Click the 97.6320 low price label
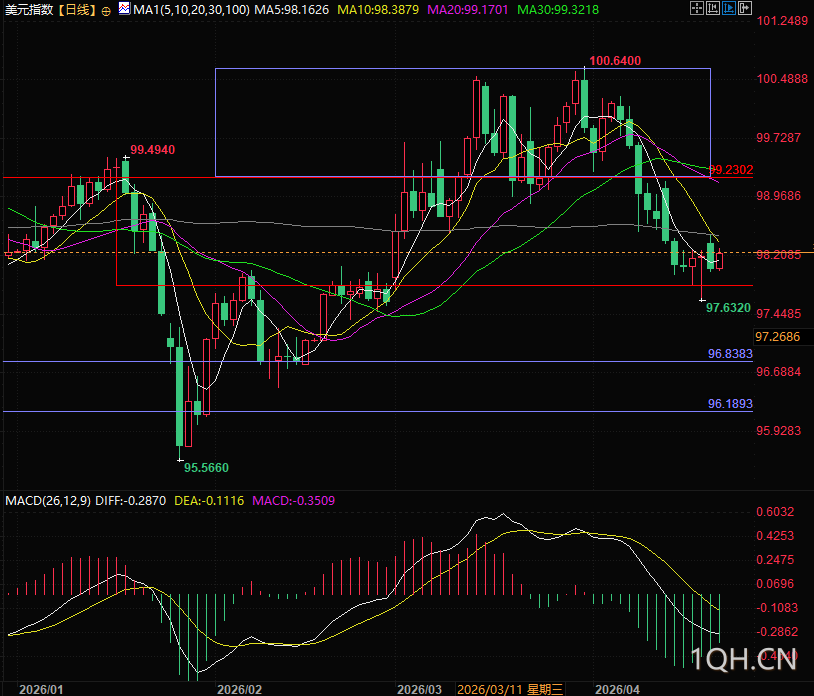The width and height of the screenshot is (814, 696). pyautogui.click(x=728, y=308)
